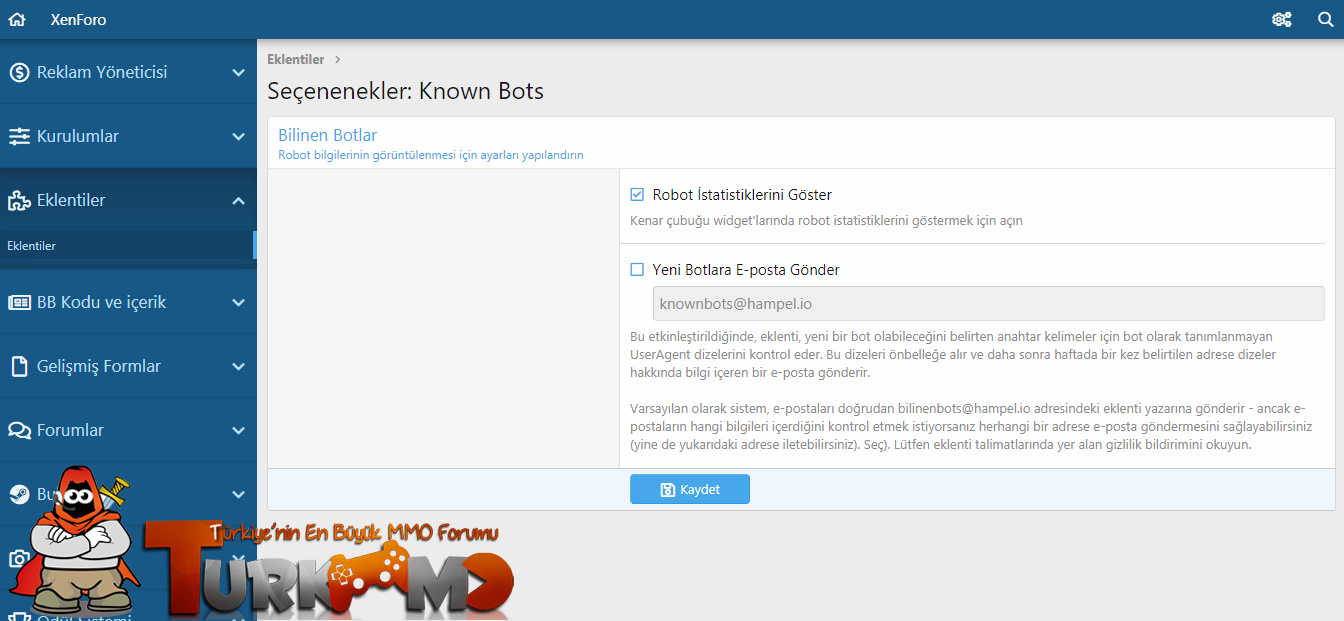Screen dimensions: 1344x621
Task: Save options with the Kaydet button
Action: tap(690, 490)
